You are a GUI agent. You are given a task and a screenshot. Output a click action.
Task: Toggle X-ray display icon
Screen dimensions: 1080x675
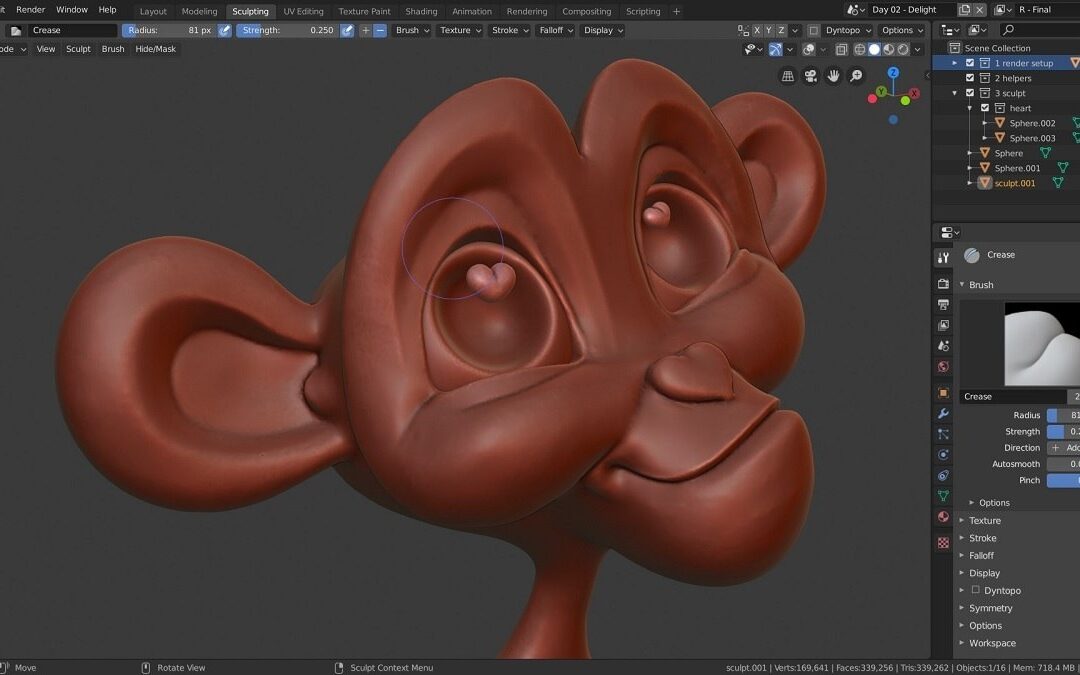(841, 49)
